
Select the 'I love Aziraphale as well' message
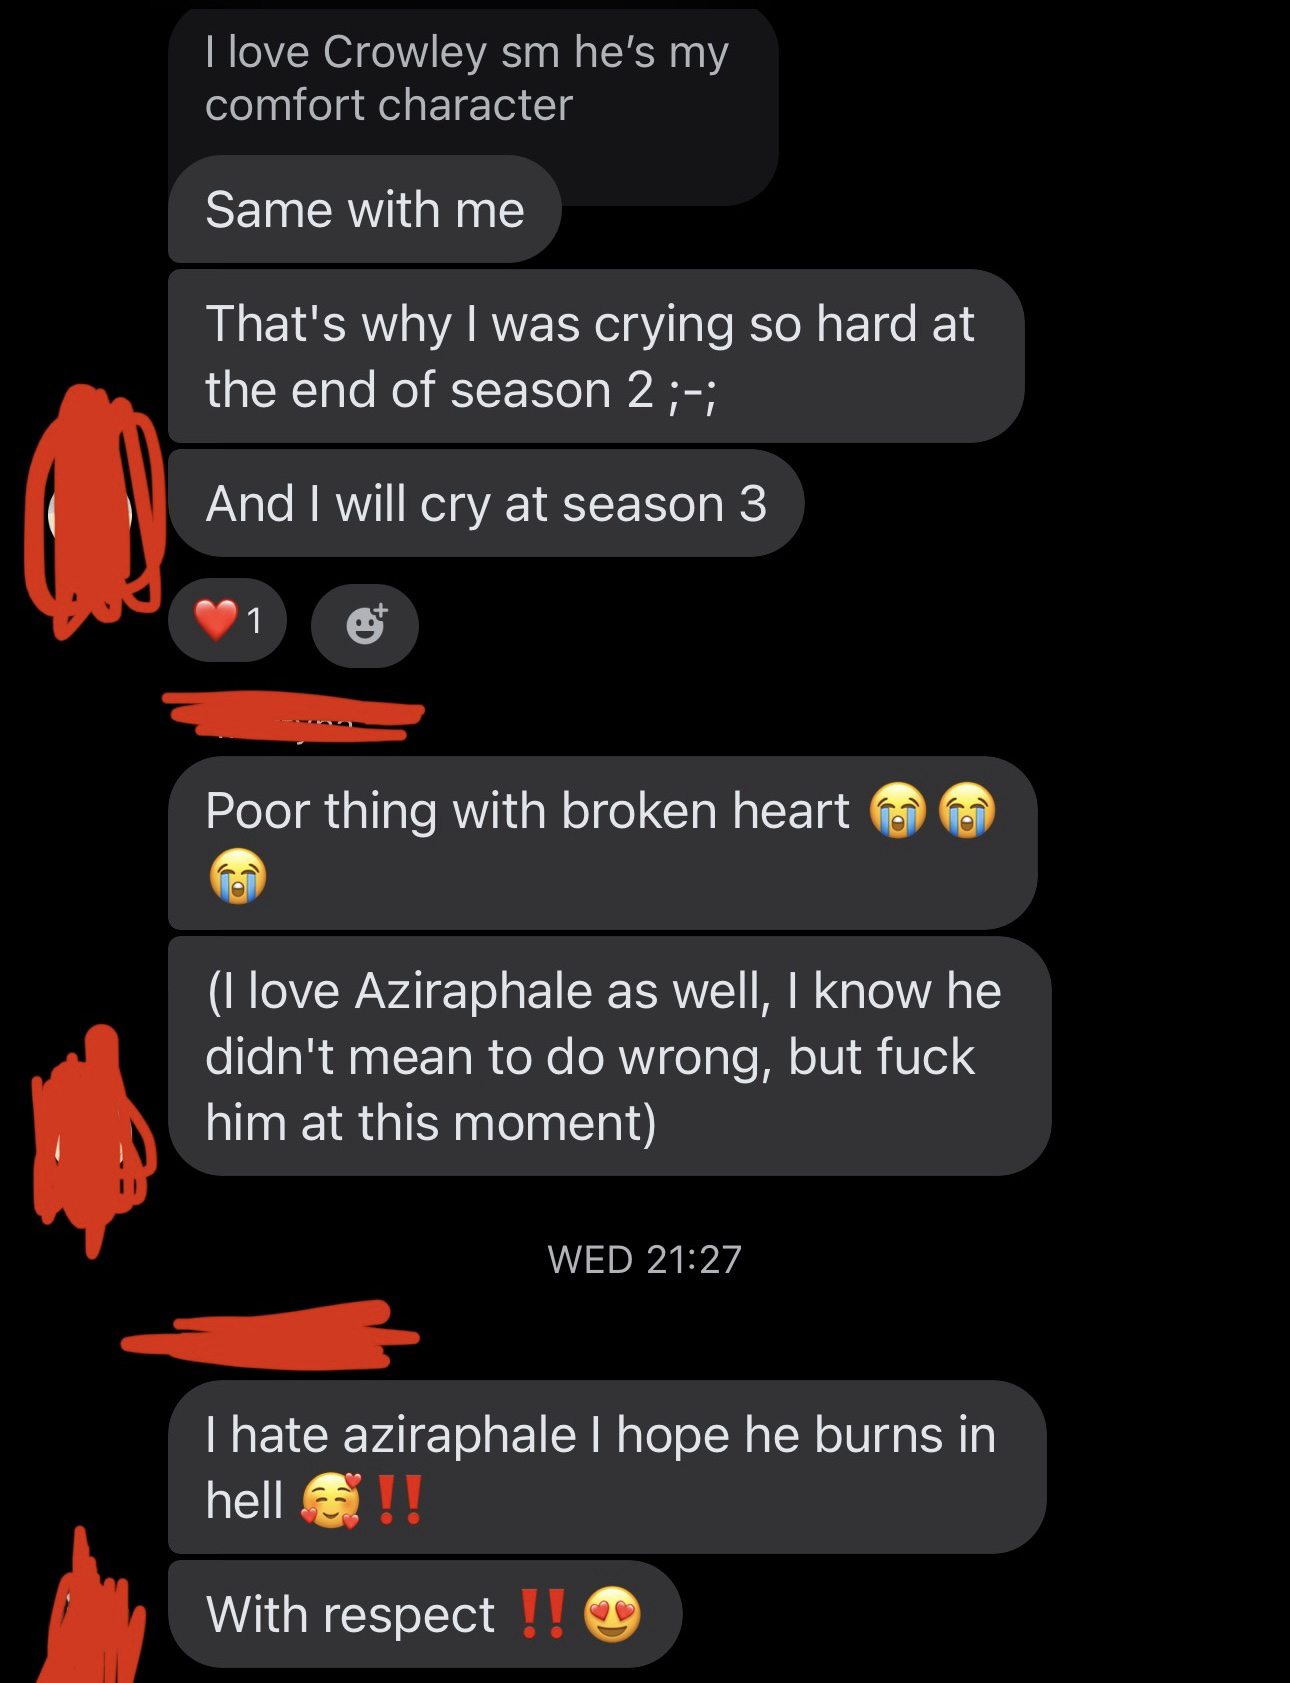click(610, 1056)
